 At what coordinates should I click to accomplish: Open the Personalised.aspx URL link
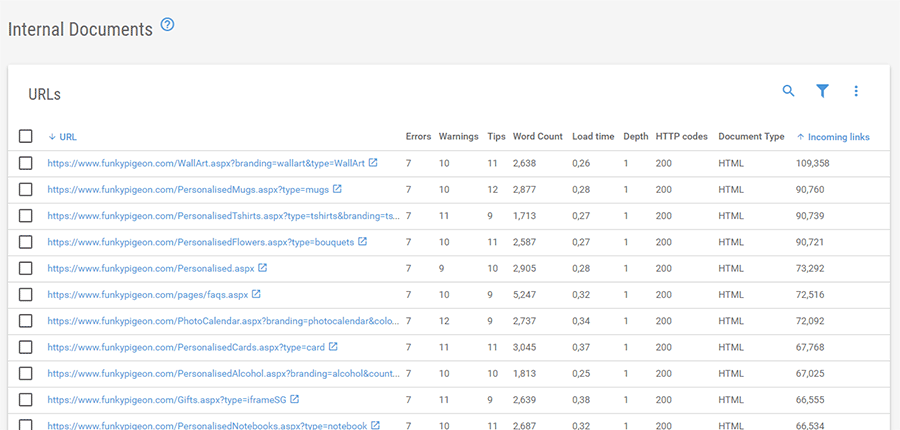pyautogui.click(x=151, y=268)
